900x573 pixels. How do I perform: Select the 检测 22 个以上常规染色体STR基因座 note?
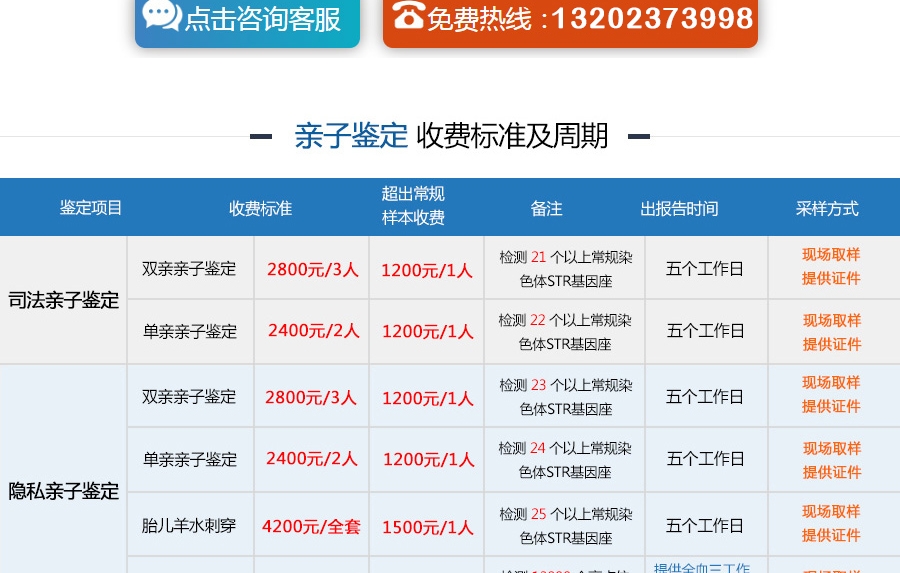tap(565, 332)
